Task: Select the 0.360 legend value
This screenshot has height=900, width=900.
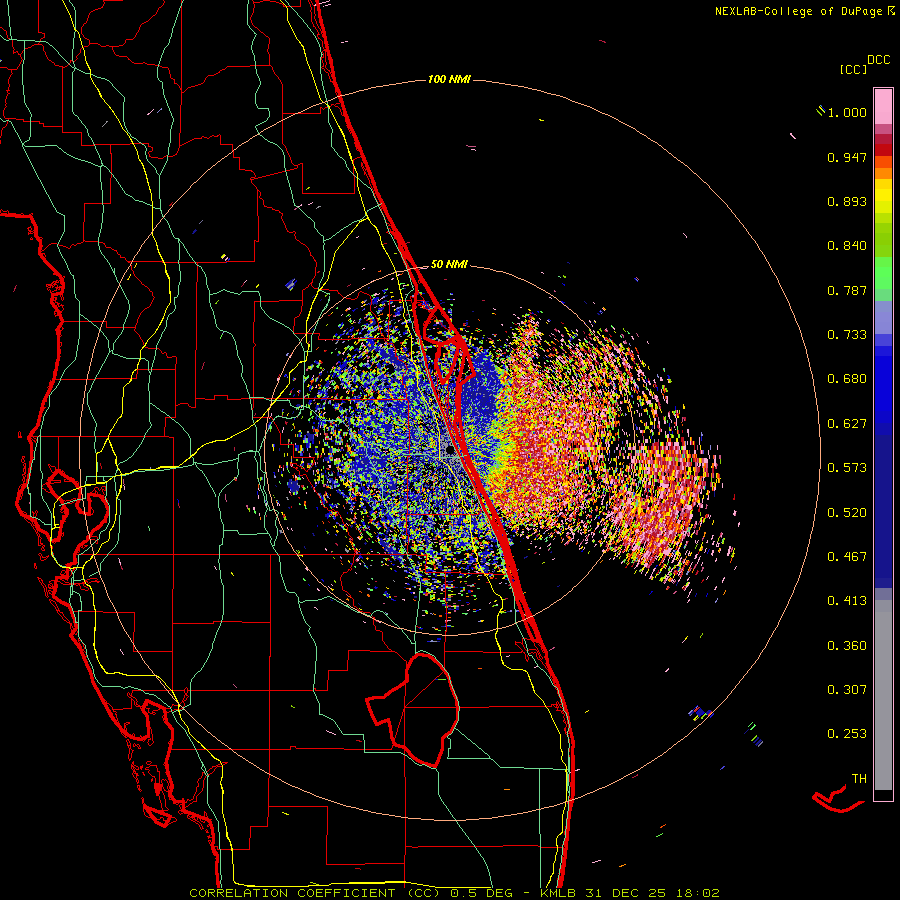Action: click(847, 646)
